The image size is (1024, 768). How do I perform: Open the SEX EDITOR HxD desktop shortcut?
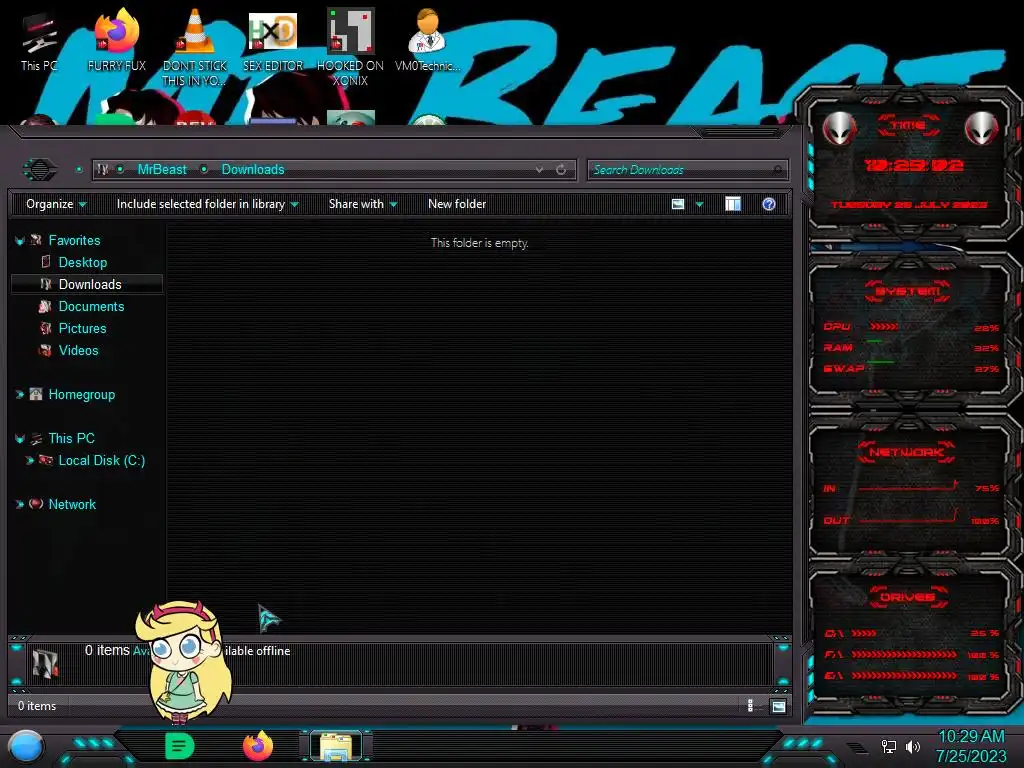(273, 43)
